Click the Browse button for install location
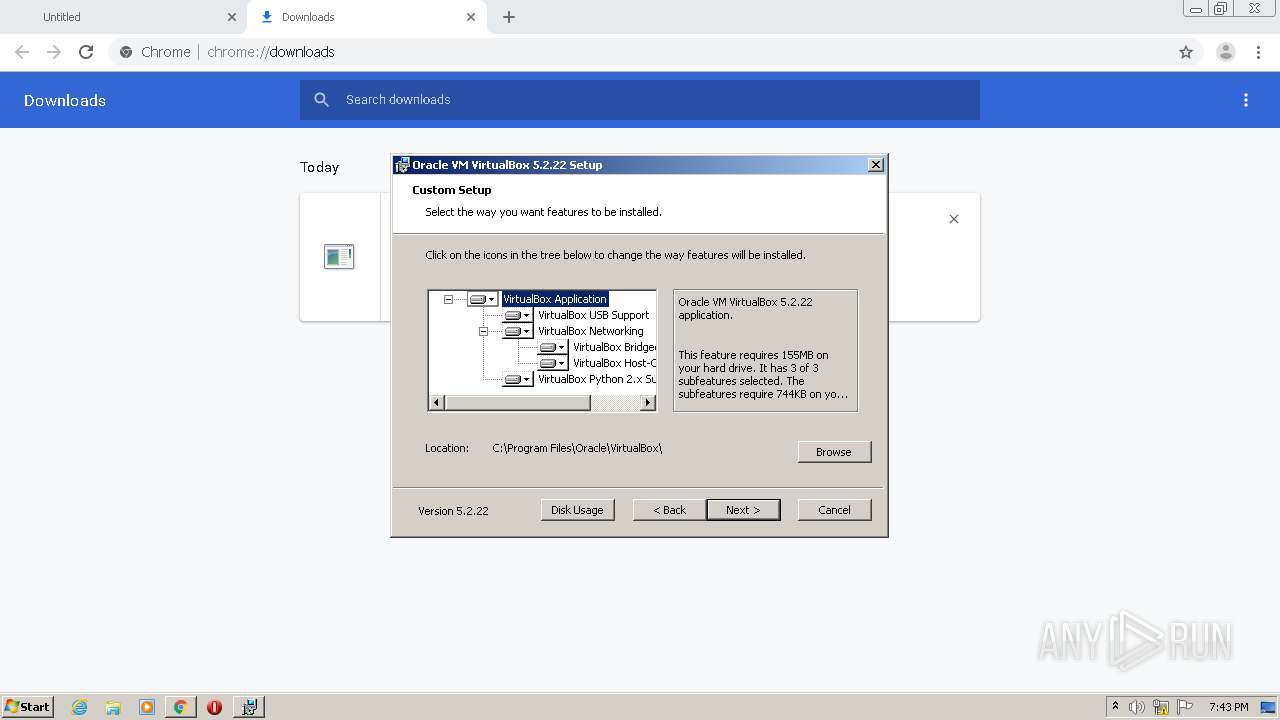This screenshot has width=1280, height=720. (x=834, y=452)
